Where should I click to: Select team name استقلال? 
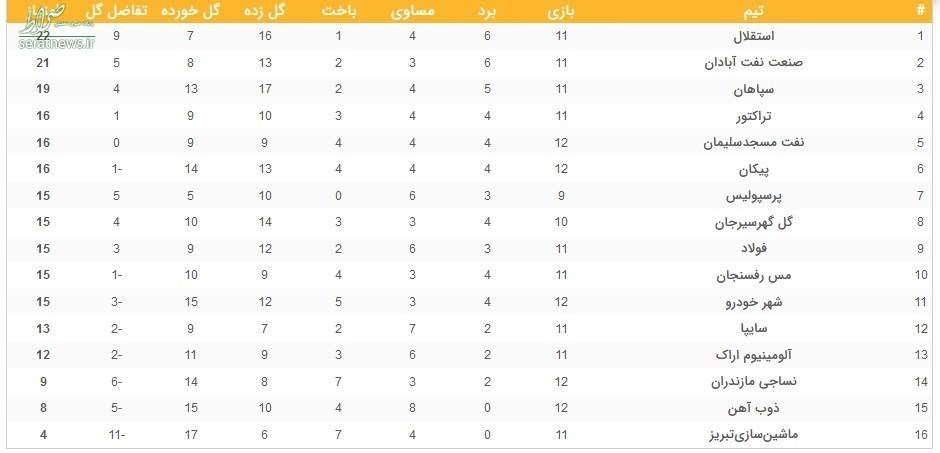pos(754,36)
